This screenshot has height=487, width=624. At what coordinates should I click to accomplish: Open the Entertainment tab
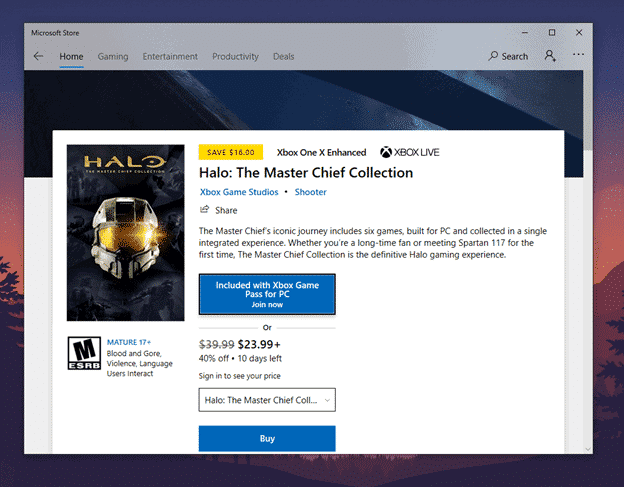pyautogui.click(x=170, y=56)
